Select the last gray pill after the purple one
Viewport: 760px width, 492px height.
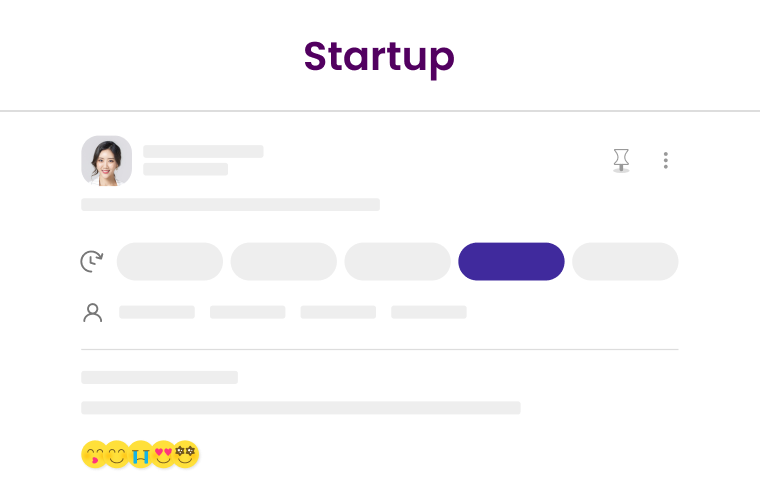point(625,262)
